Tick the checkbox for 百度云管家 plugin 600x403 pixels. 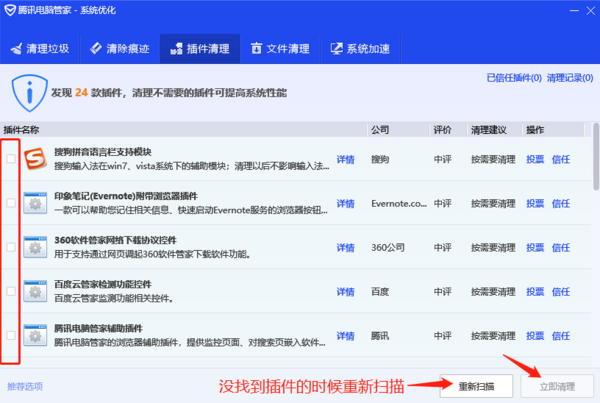click(x=11, y=291)
